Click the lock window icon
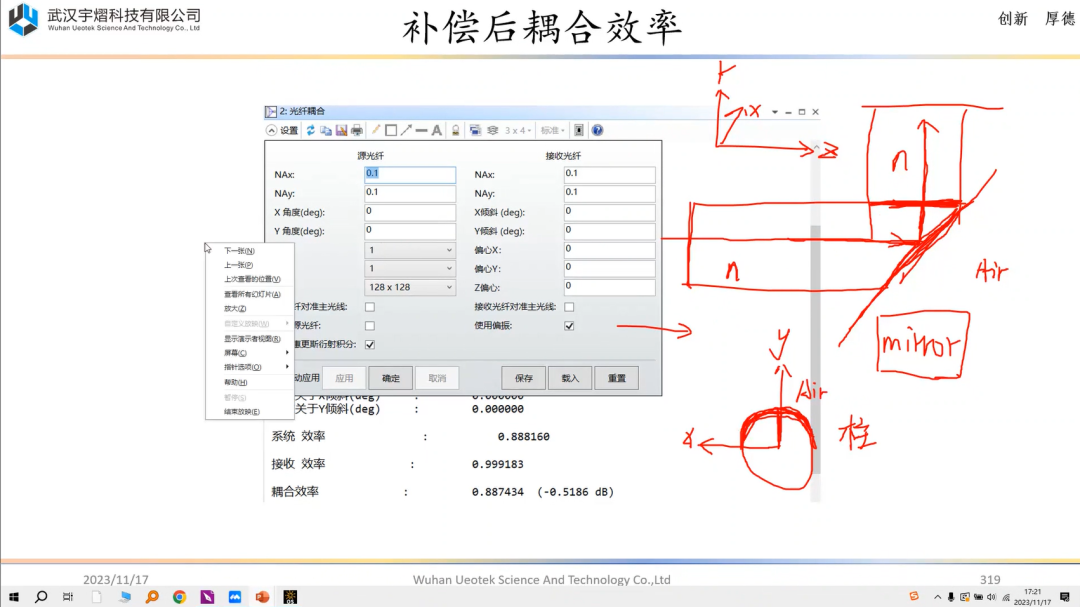Viewport: 1080px width, 607px height. coord(455,130)
